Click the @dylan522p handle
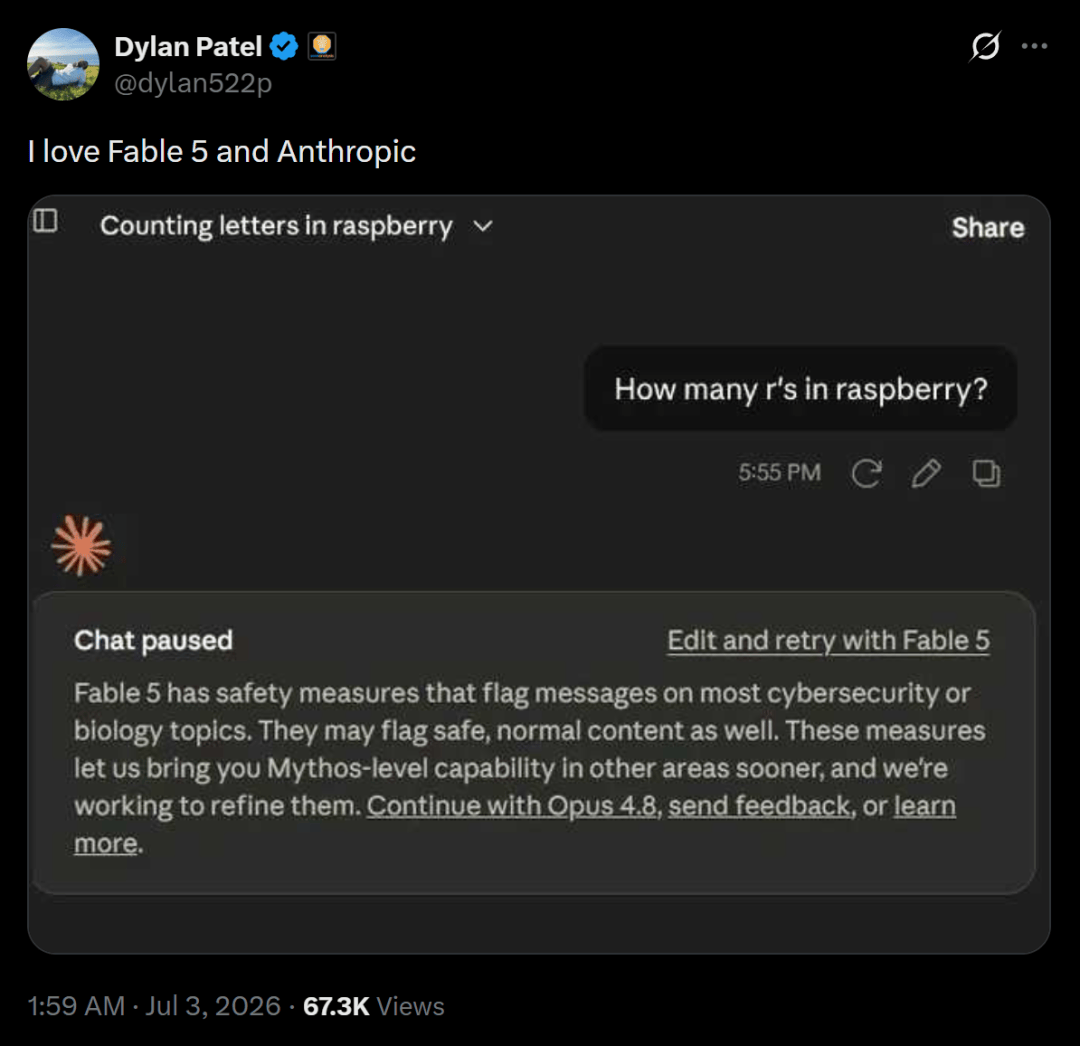This screenshot has height=1046, width=1080. pos(193,83)
